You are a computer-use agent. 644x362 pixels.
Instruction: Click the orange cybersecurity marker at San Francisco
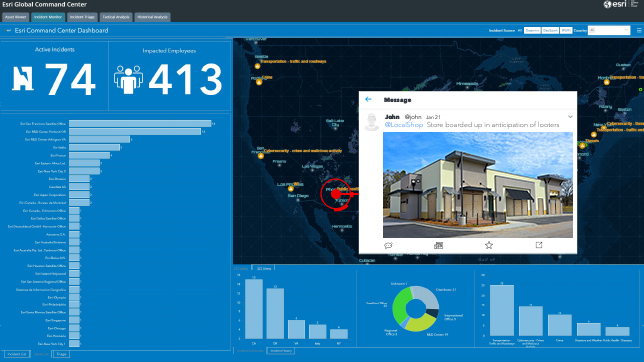pos(260,156)
